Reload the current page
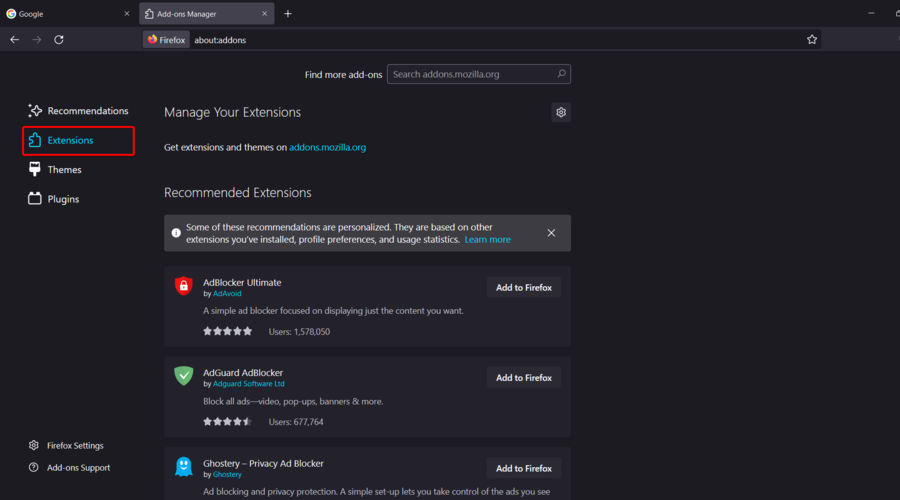Viewport: 900px width, 500px height. point(59,40)
